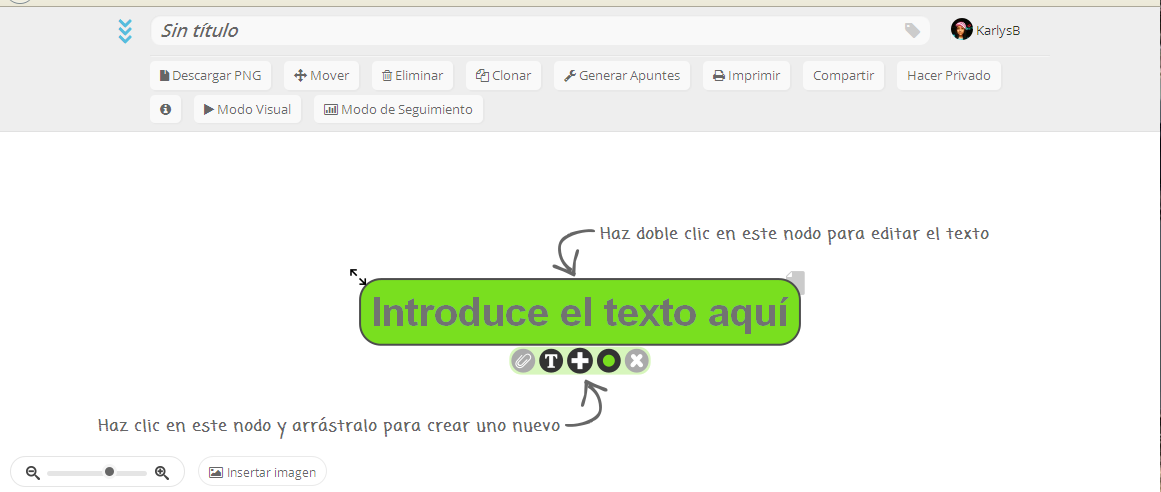Screen dimensions: 1161x492
Task: Click Generar Apuntes button
Action: point(622,76)
